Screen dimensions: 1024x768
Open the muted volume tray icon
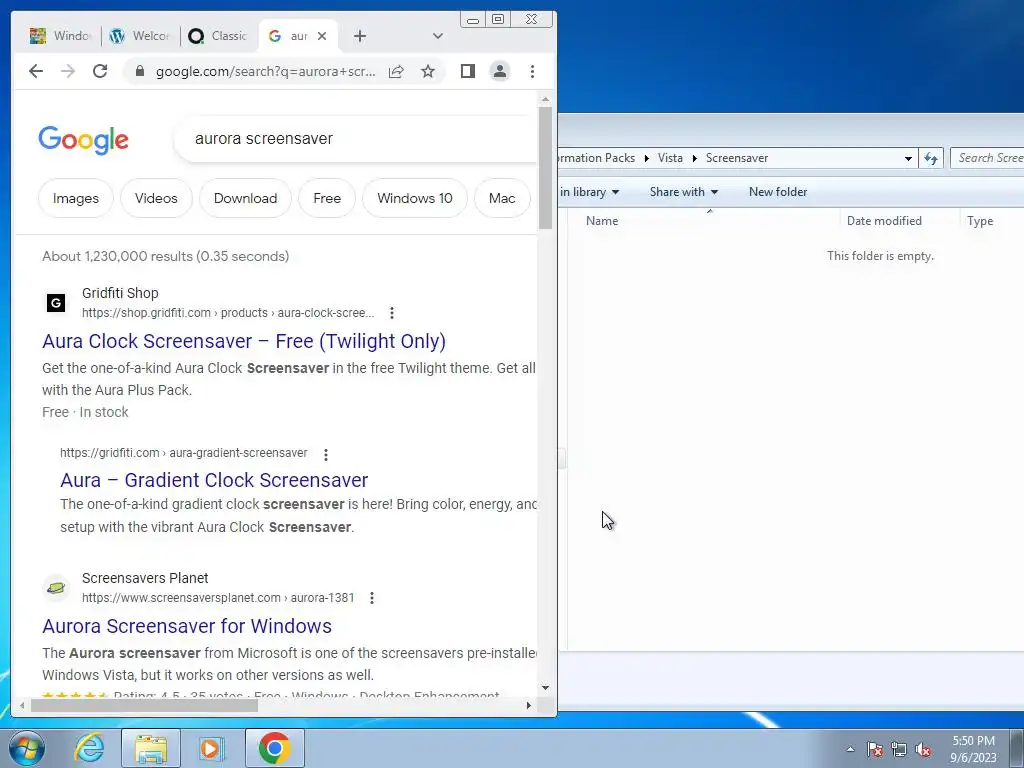pyautogui.click(x=923, y=749)
